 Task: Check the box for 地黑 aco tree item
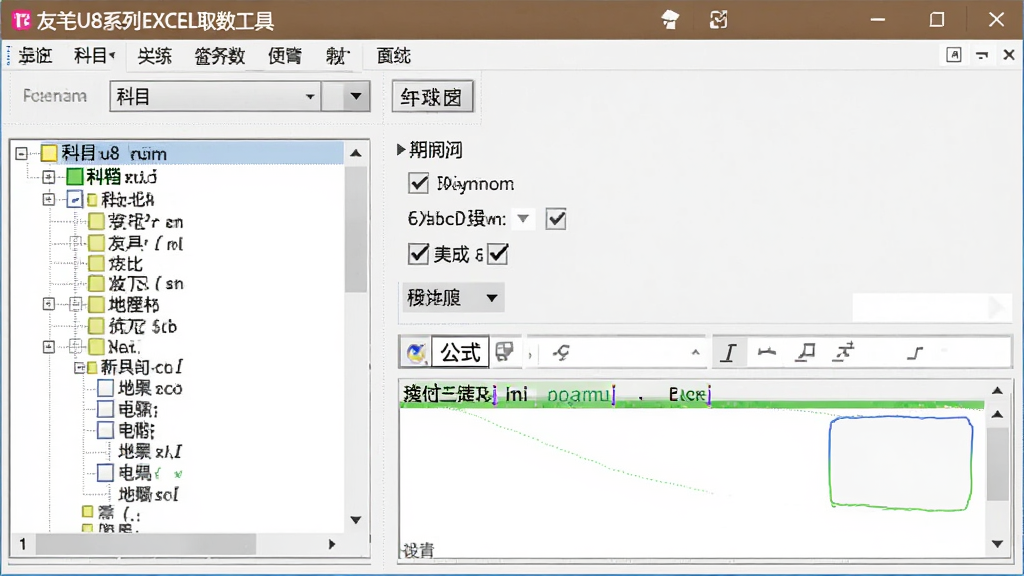click(105, 388)
